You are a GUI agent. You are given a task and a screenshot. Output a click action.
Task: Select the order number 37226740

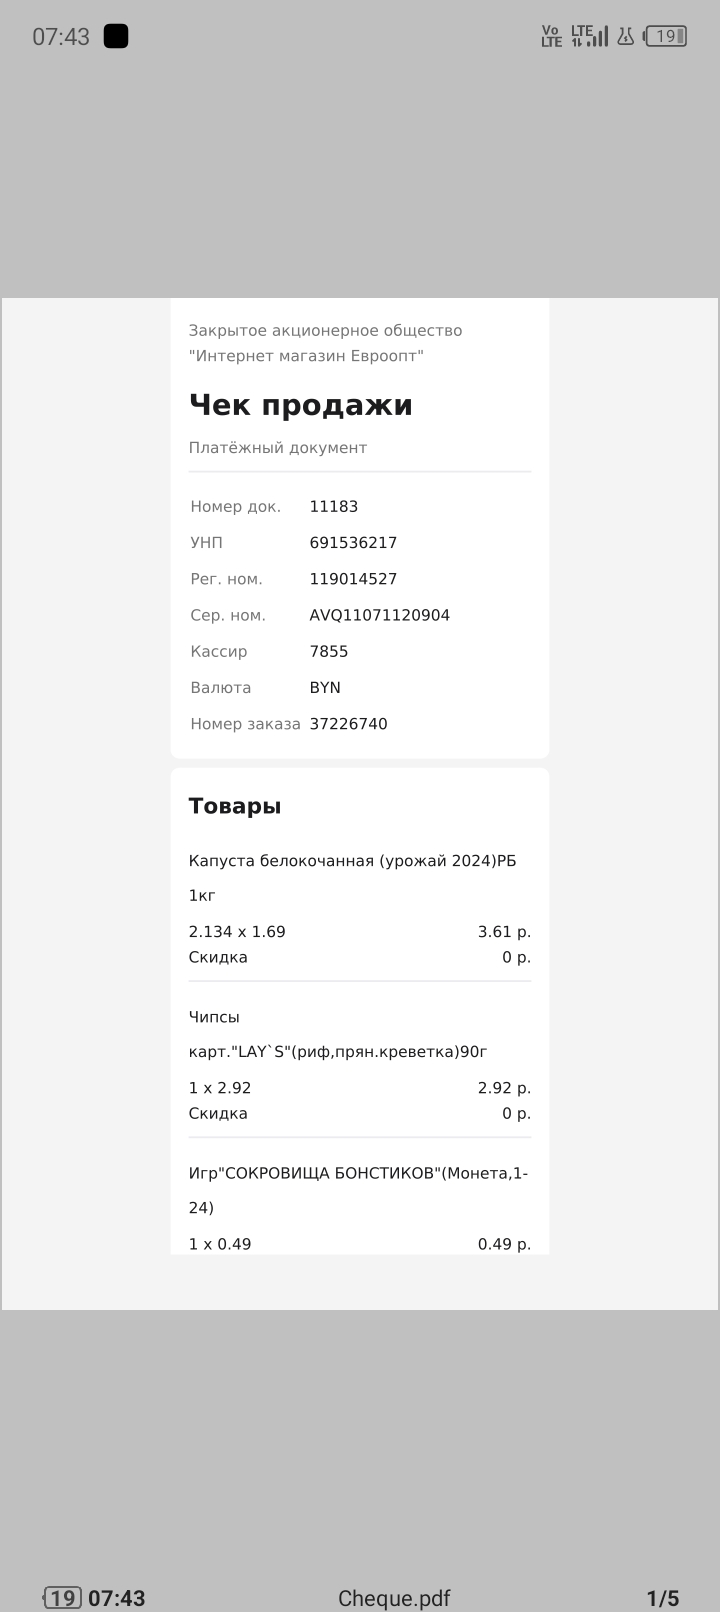tap(348, 724)
